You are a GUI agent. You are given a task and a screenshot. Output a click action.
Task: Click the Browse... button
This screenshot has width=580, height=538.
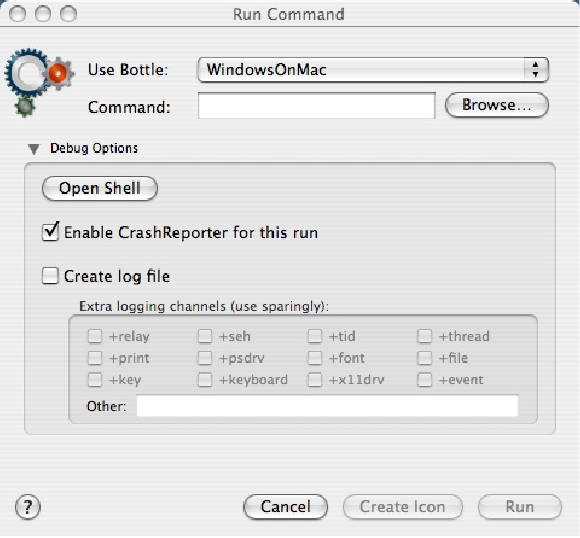(x=497, y=105)
